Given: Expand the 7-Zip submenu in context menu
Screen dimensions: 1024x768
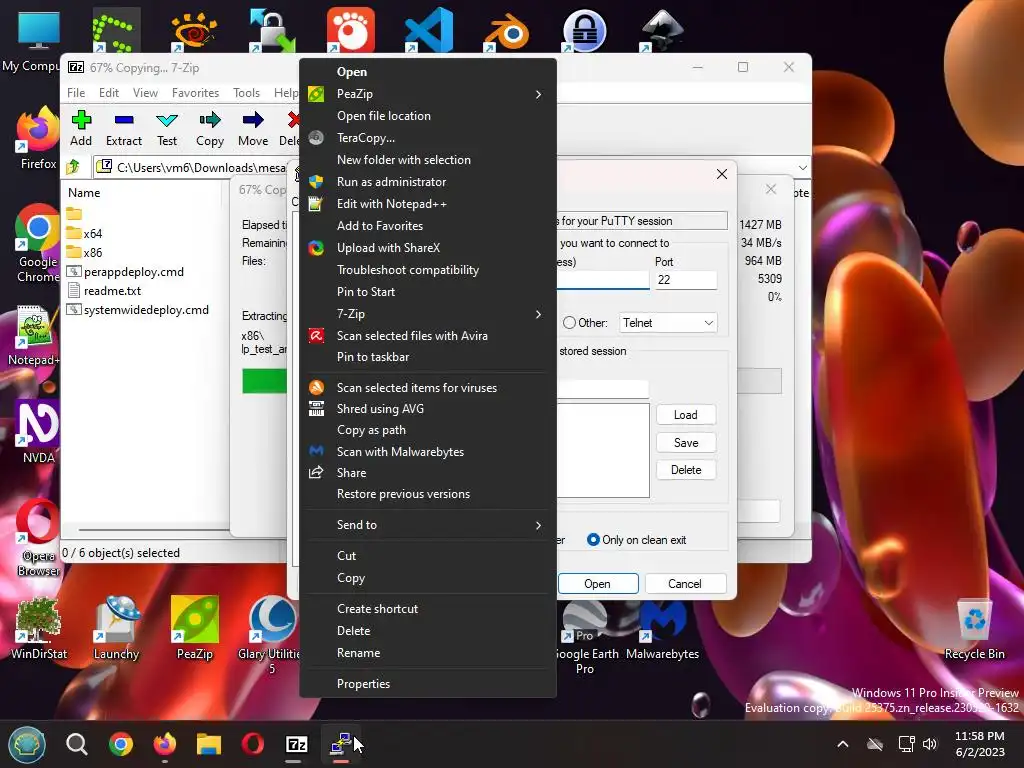Looking at the screenshot, I should pos(428,314).
